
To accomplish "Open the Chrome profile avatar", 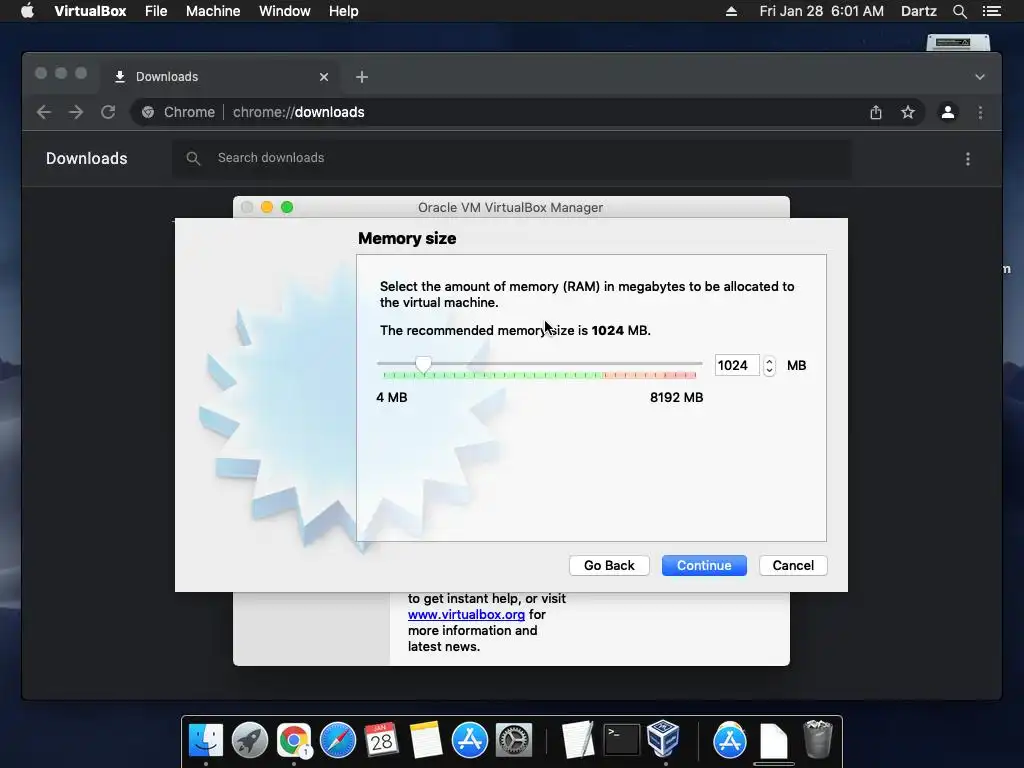I will pyautogui.click(x=948, y=112).
